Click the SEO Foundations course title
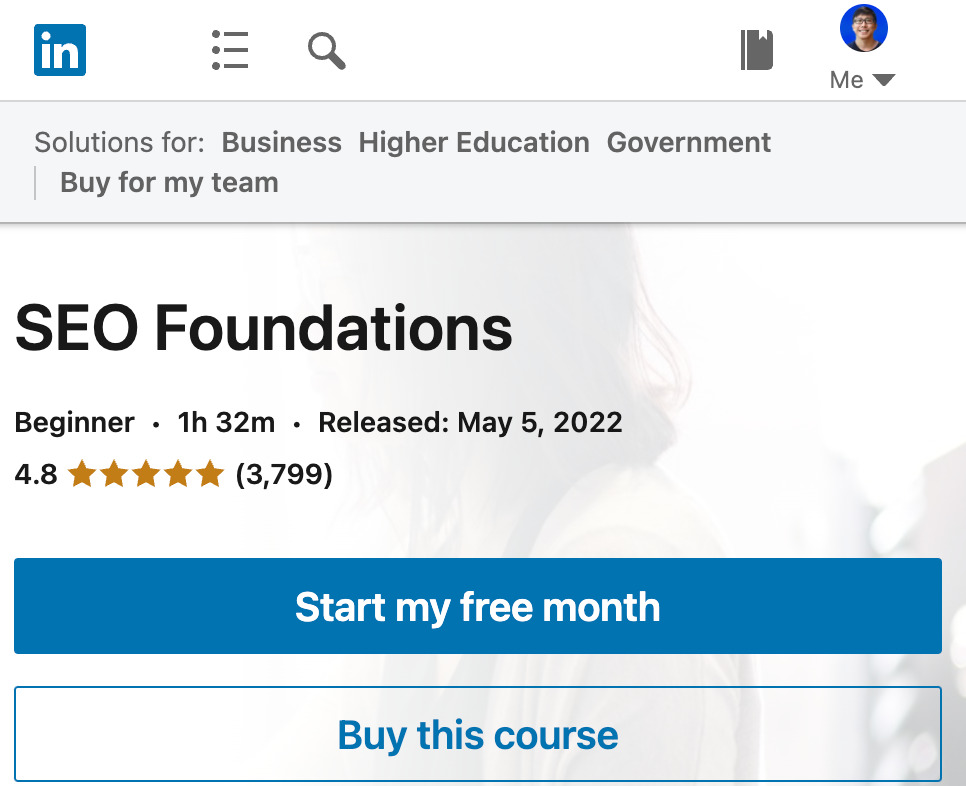Viewport: 966px width, 786px height. [263, 328]
